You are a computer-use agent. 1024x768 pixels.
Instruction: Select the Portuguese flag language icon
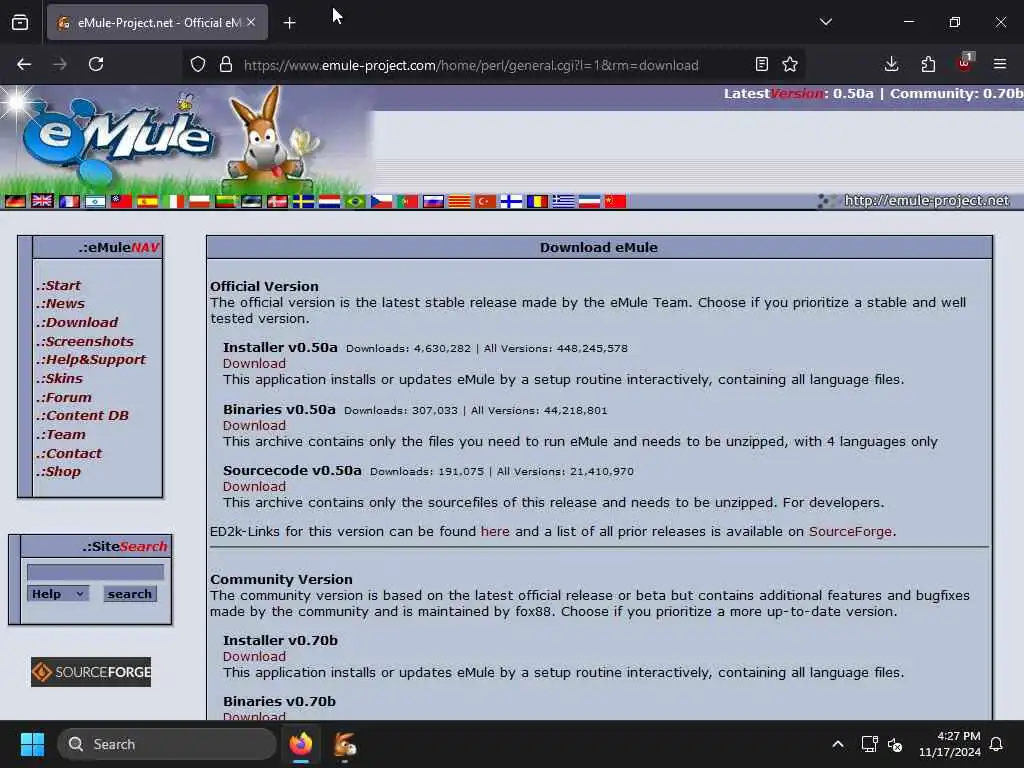coord(408,201)
